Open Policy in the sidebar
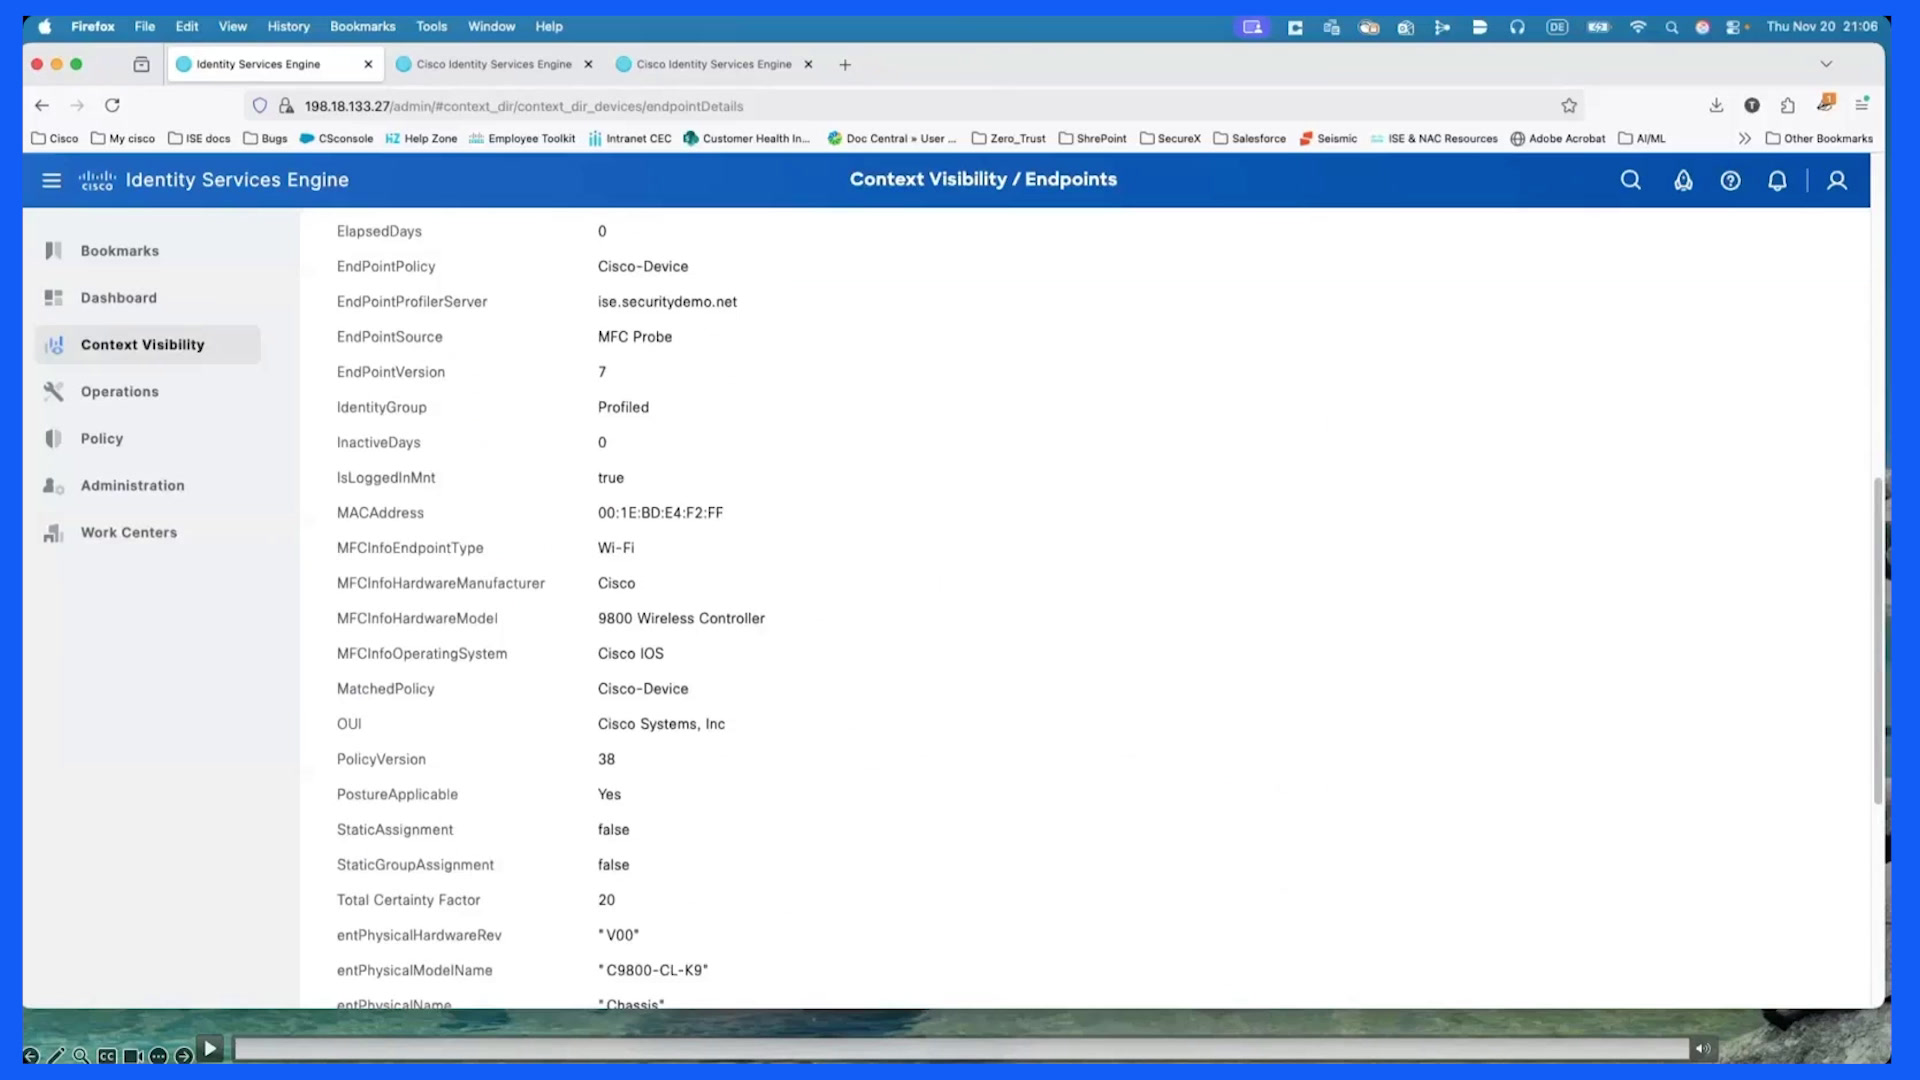The width and height of the screenshot is (1920, 1080). click(x=148, y=439)
